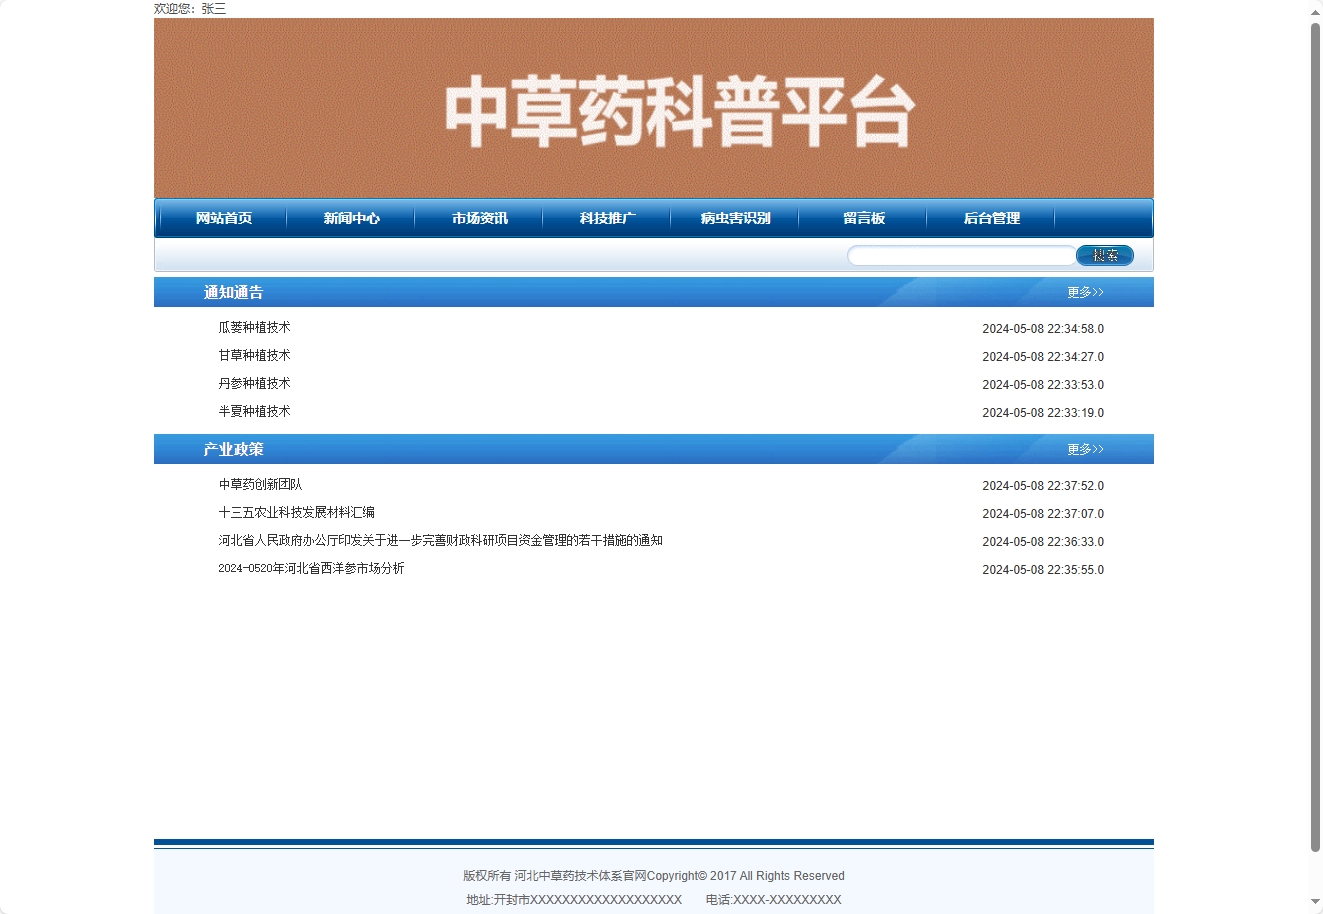Navigate to 市场资讯 section

[479, 218]
